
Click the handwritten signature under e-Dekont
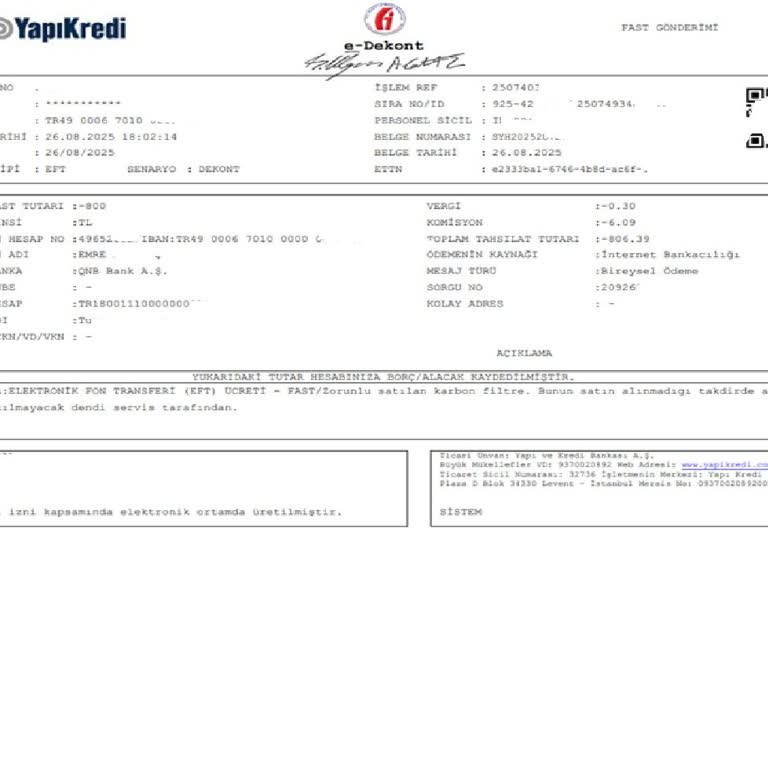point(384,65)
